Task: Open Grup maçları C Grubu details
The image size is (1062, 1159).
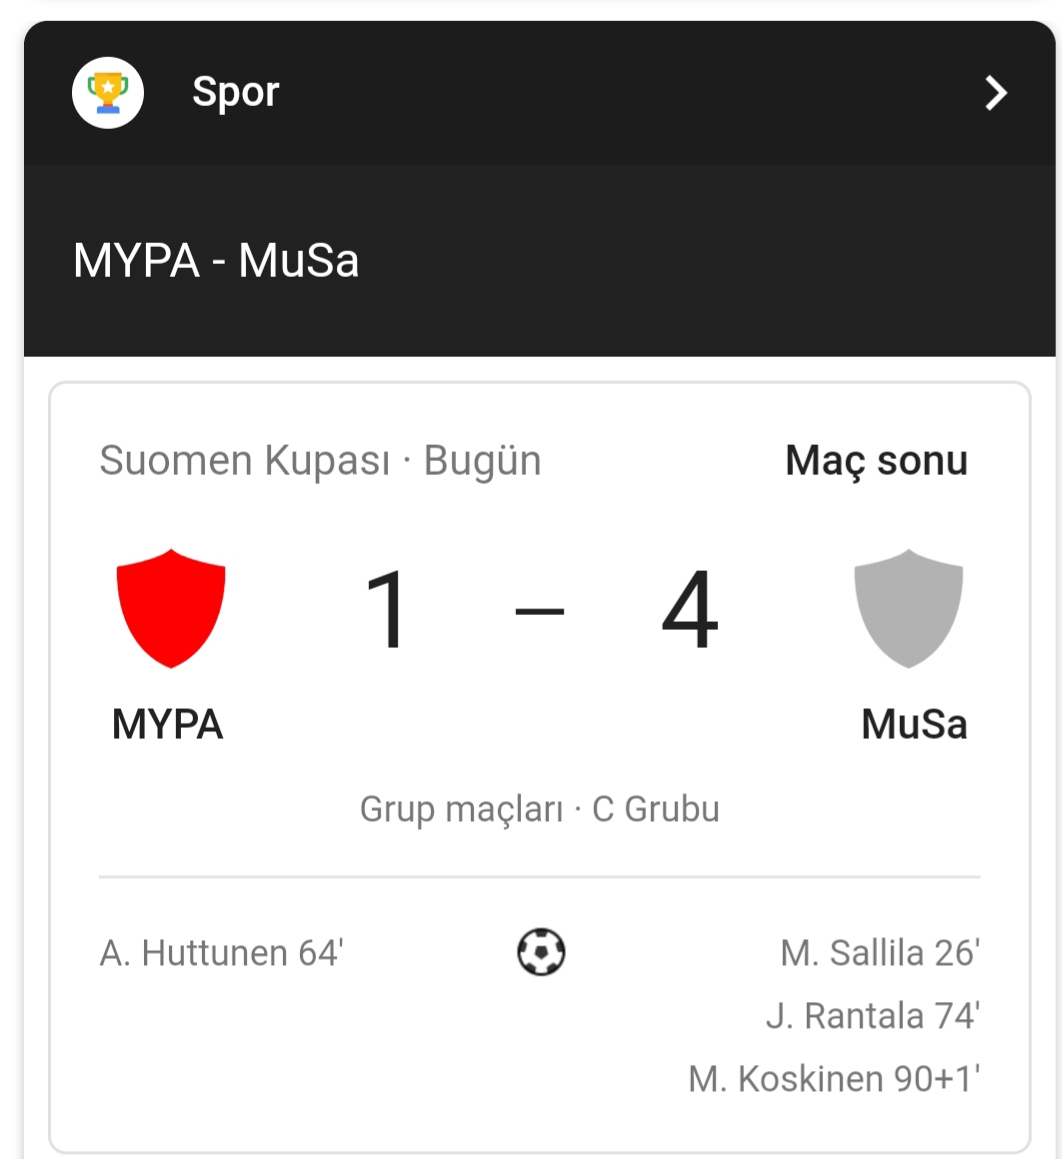Action: click(539, 809)
